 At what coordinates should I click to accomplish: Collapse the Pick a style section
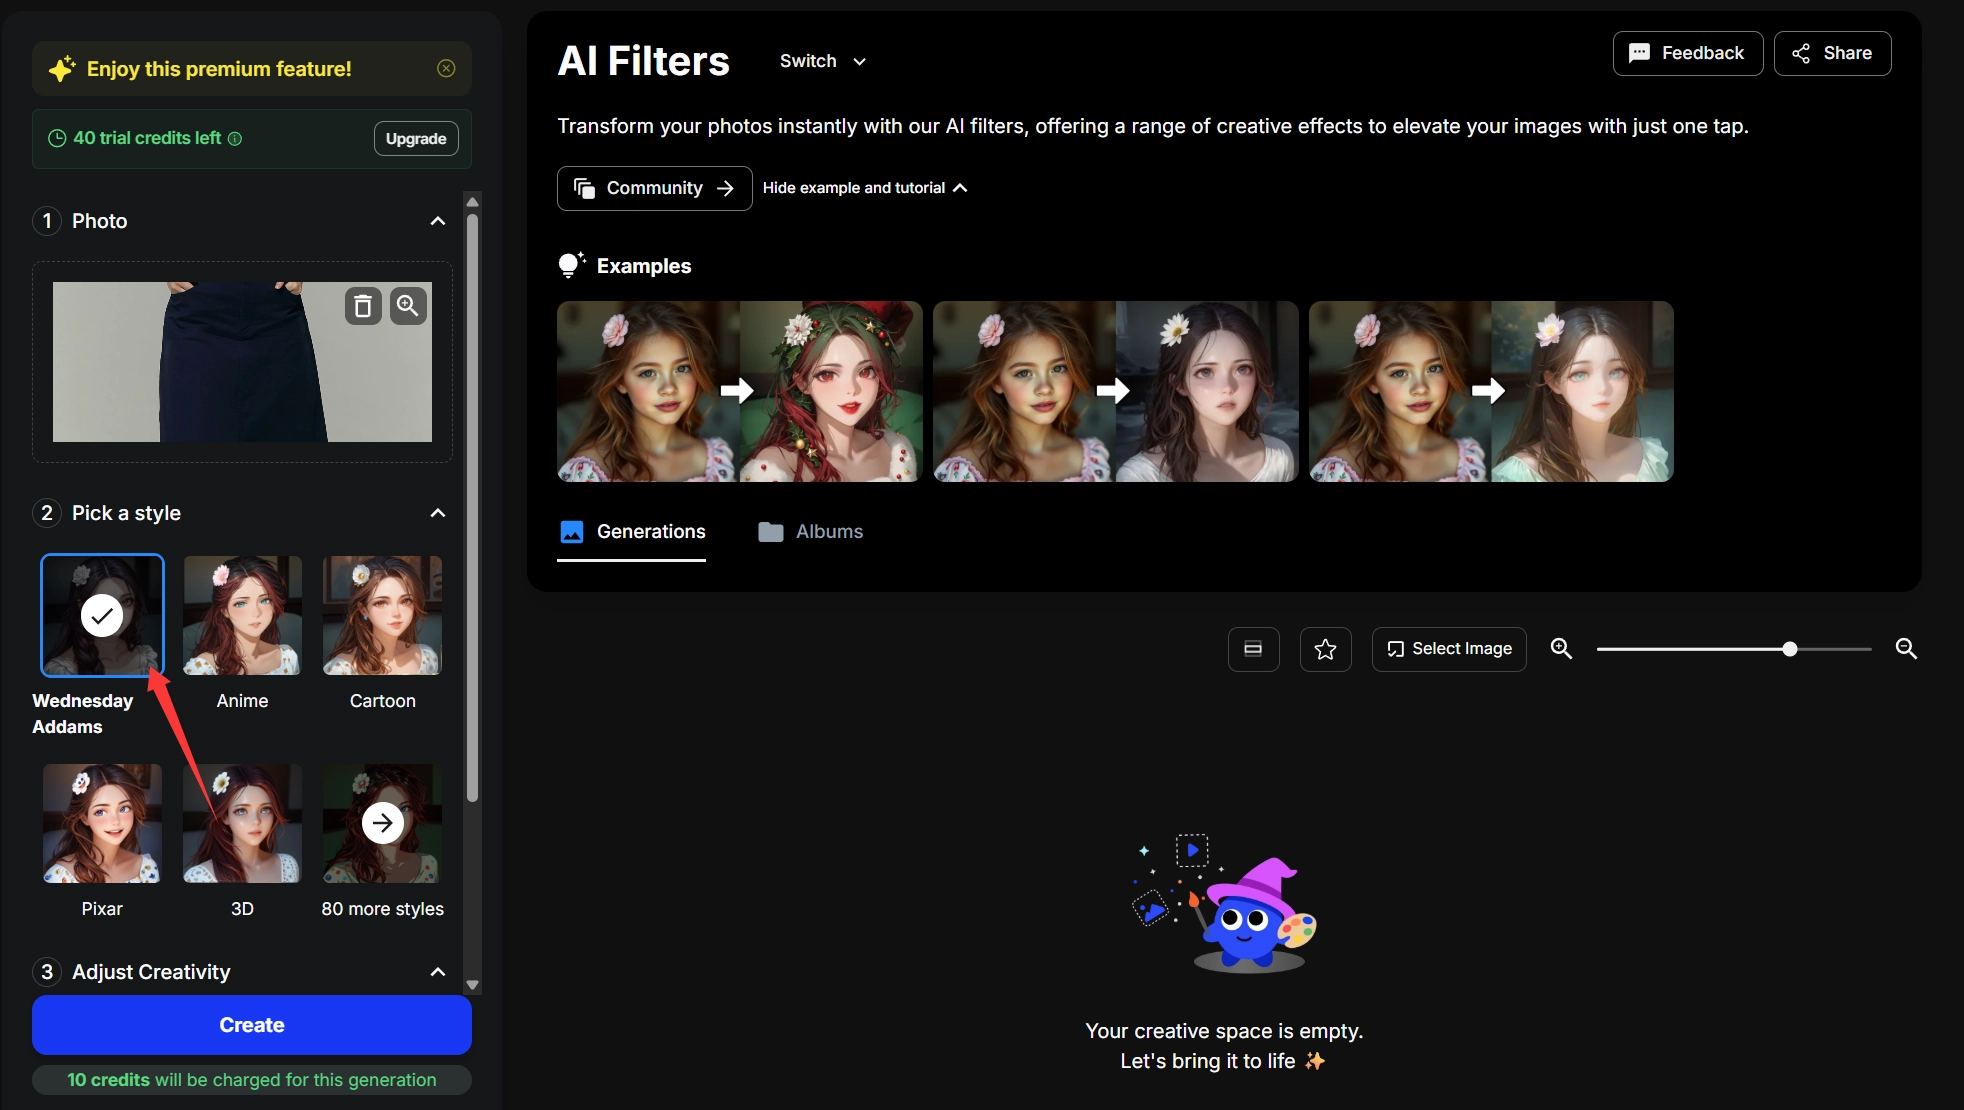437,513
